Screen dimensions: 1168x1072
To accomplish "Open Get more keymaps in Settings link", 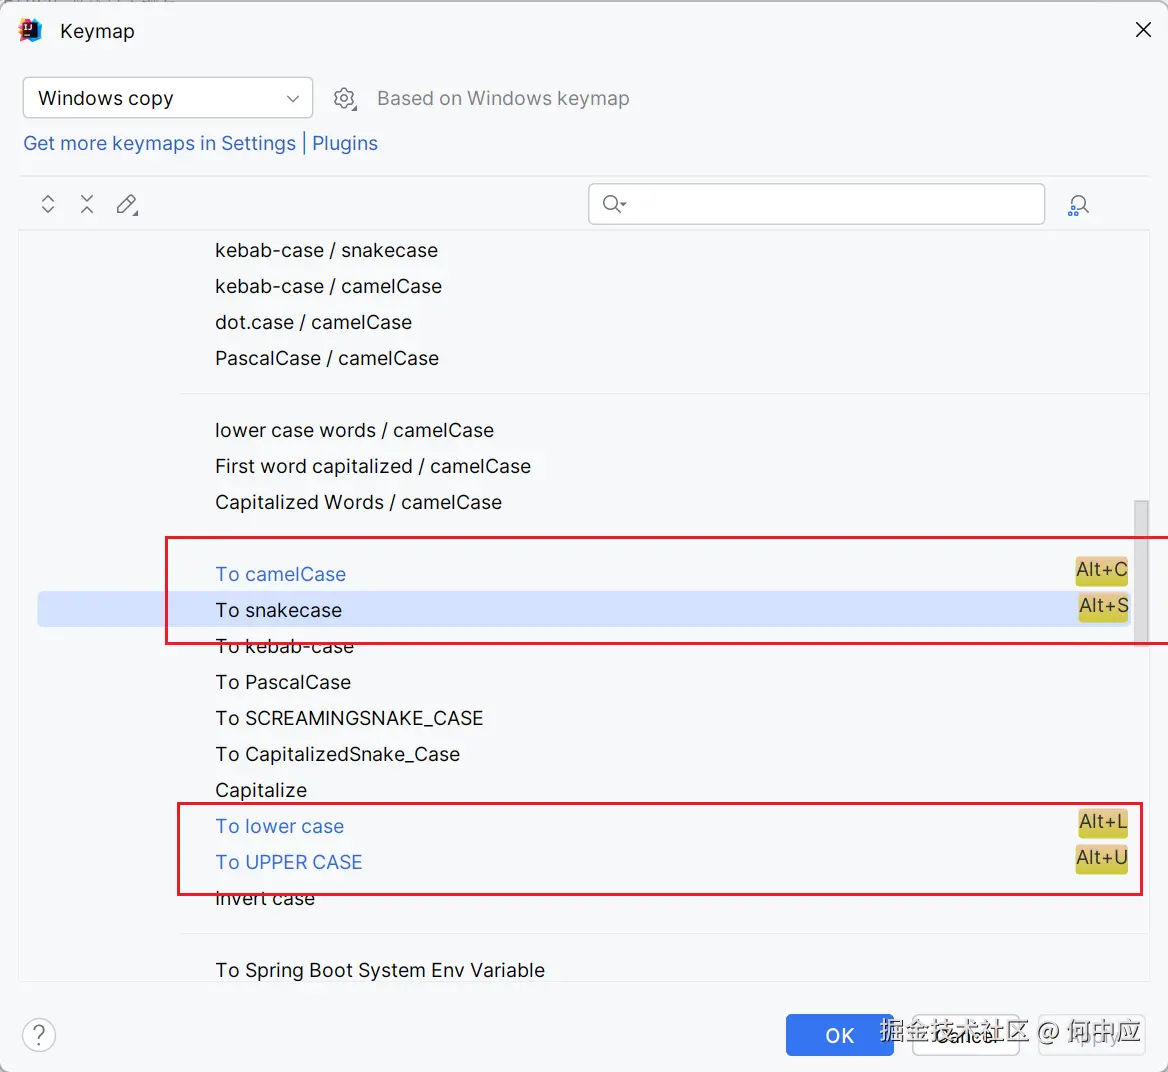I will [x=159, y=143].
